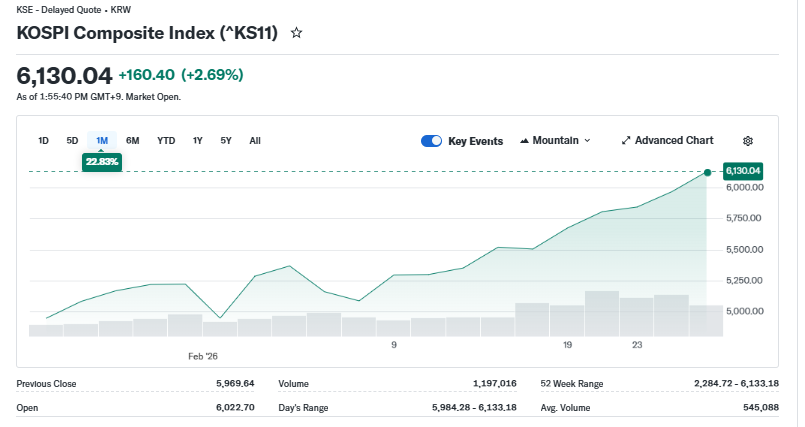Expand the Mountain chart type dropdown chevron
The width and height of the screenshot is (805, 427).
tap(587, 141)
